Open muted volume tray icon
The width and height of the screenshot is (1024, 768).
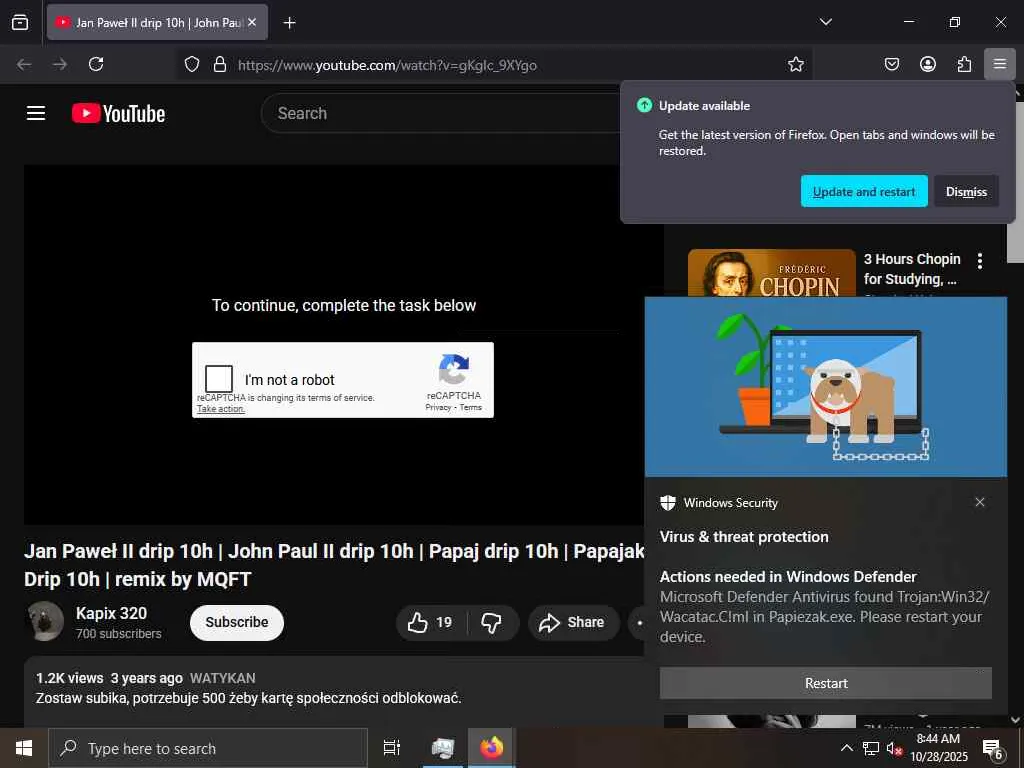tap(894, 748)
